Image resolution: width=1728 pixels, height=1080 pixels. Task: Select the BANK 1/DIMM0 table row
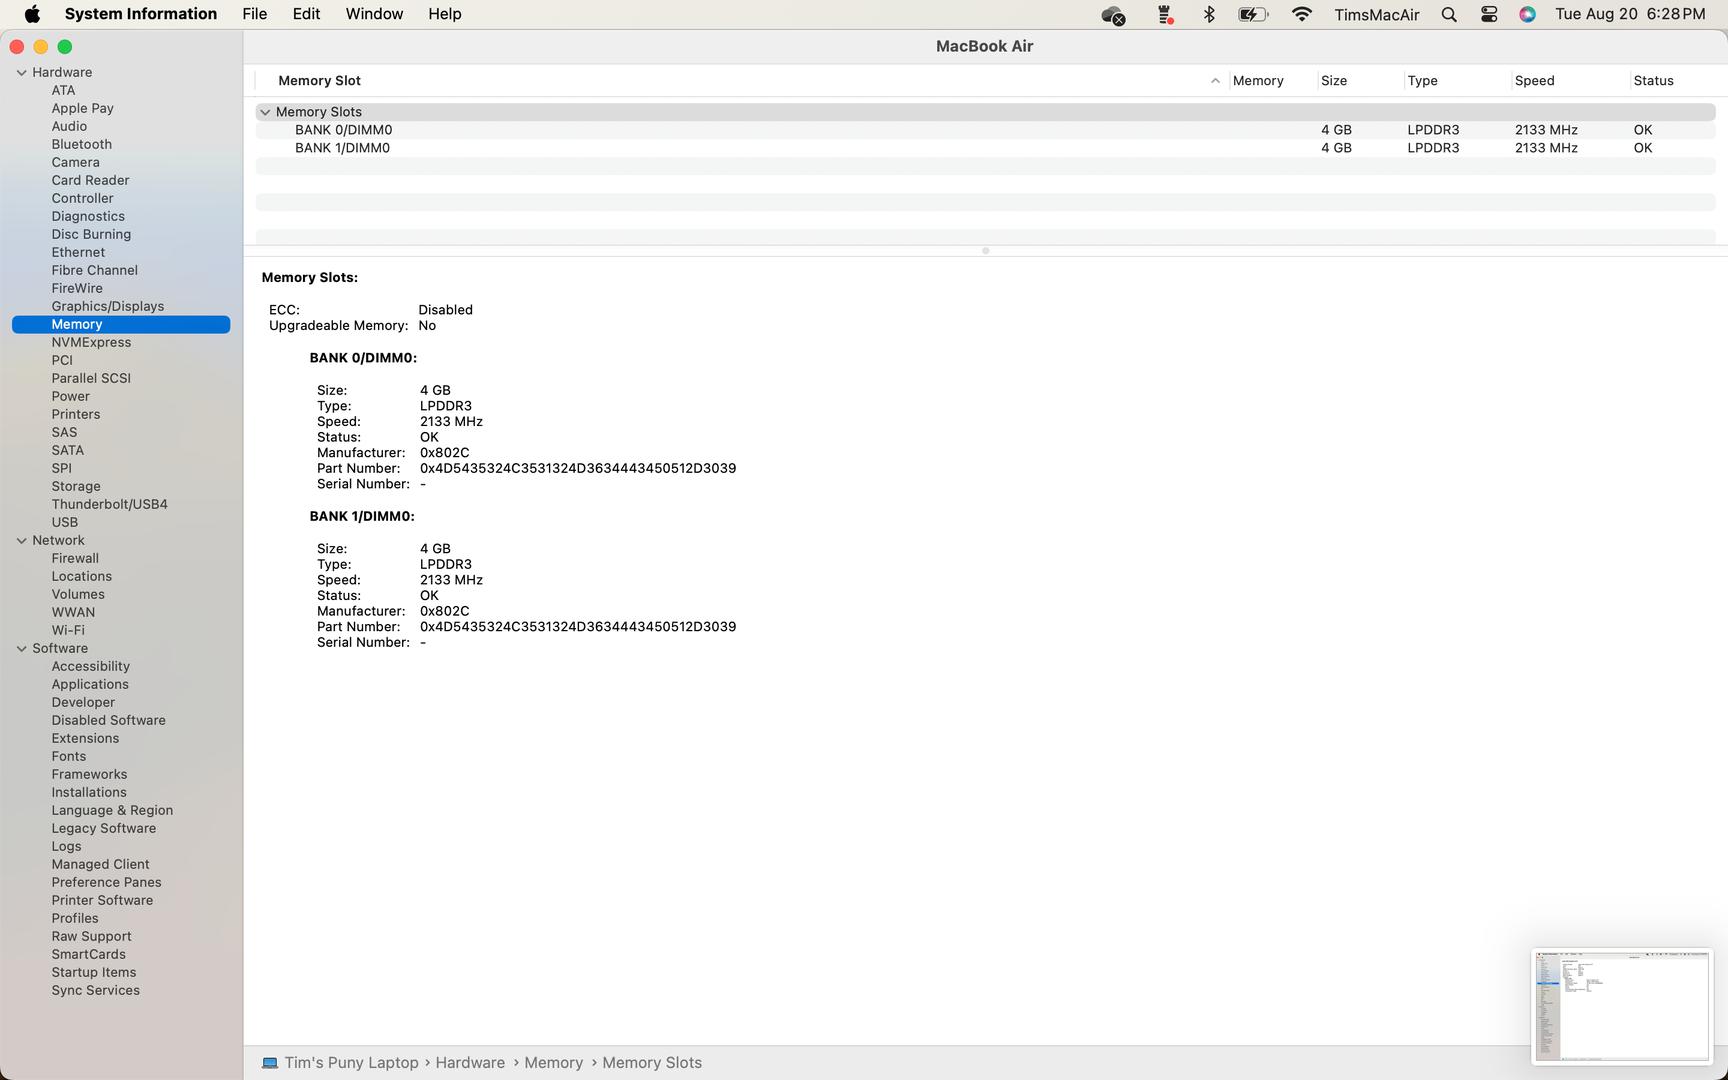(342, 148)
